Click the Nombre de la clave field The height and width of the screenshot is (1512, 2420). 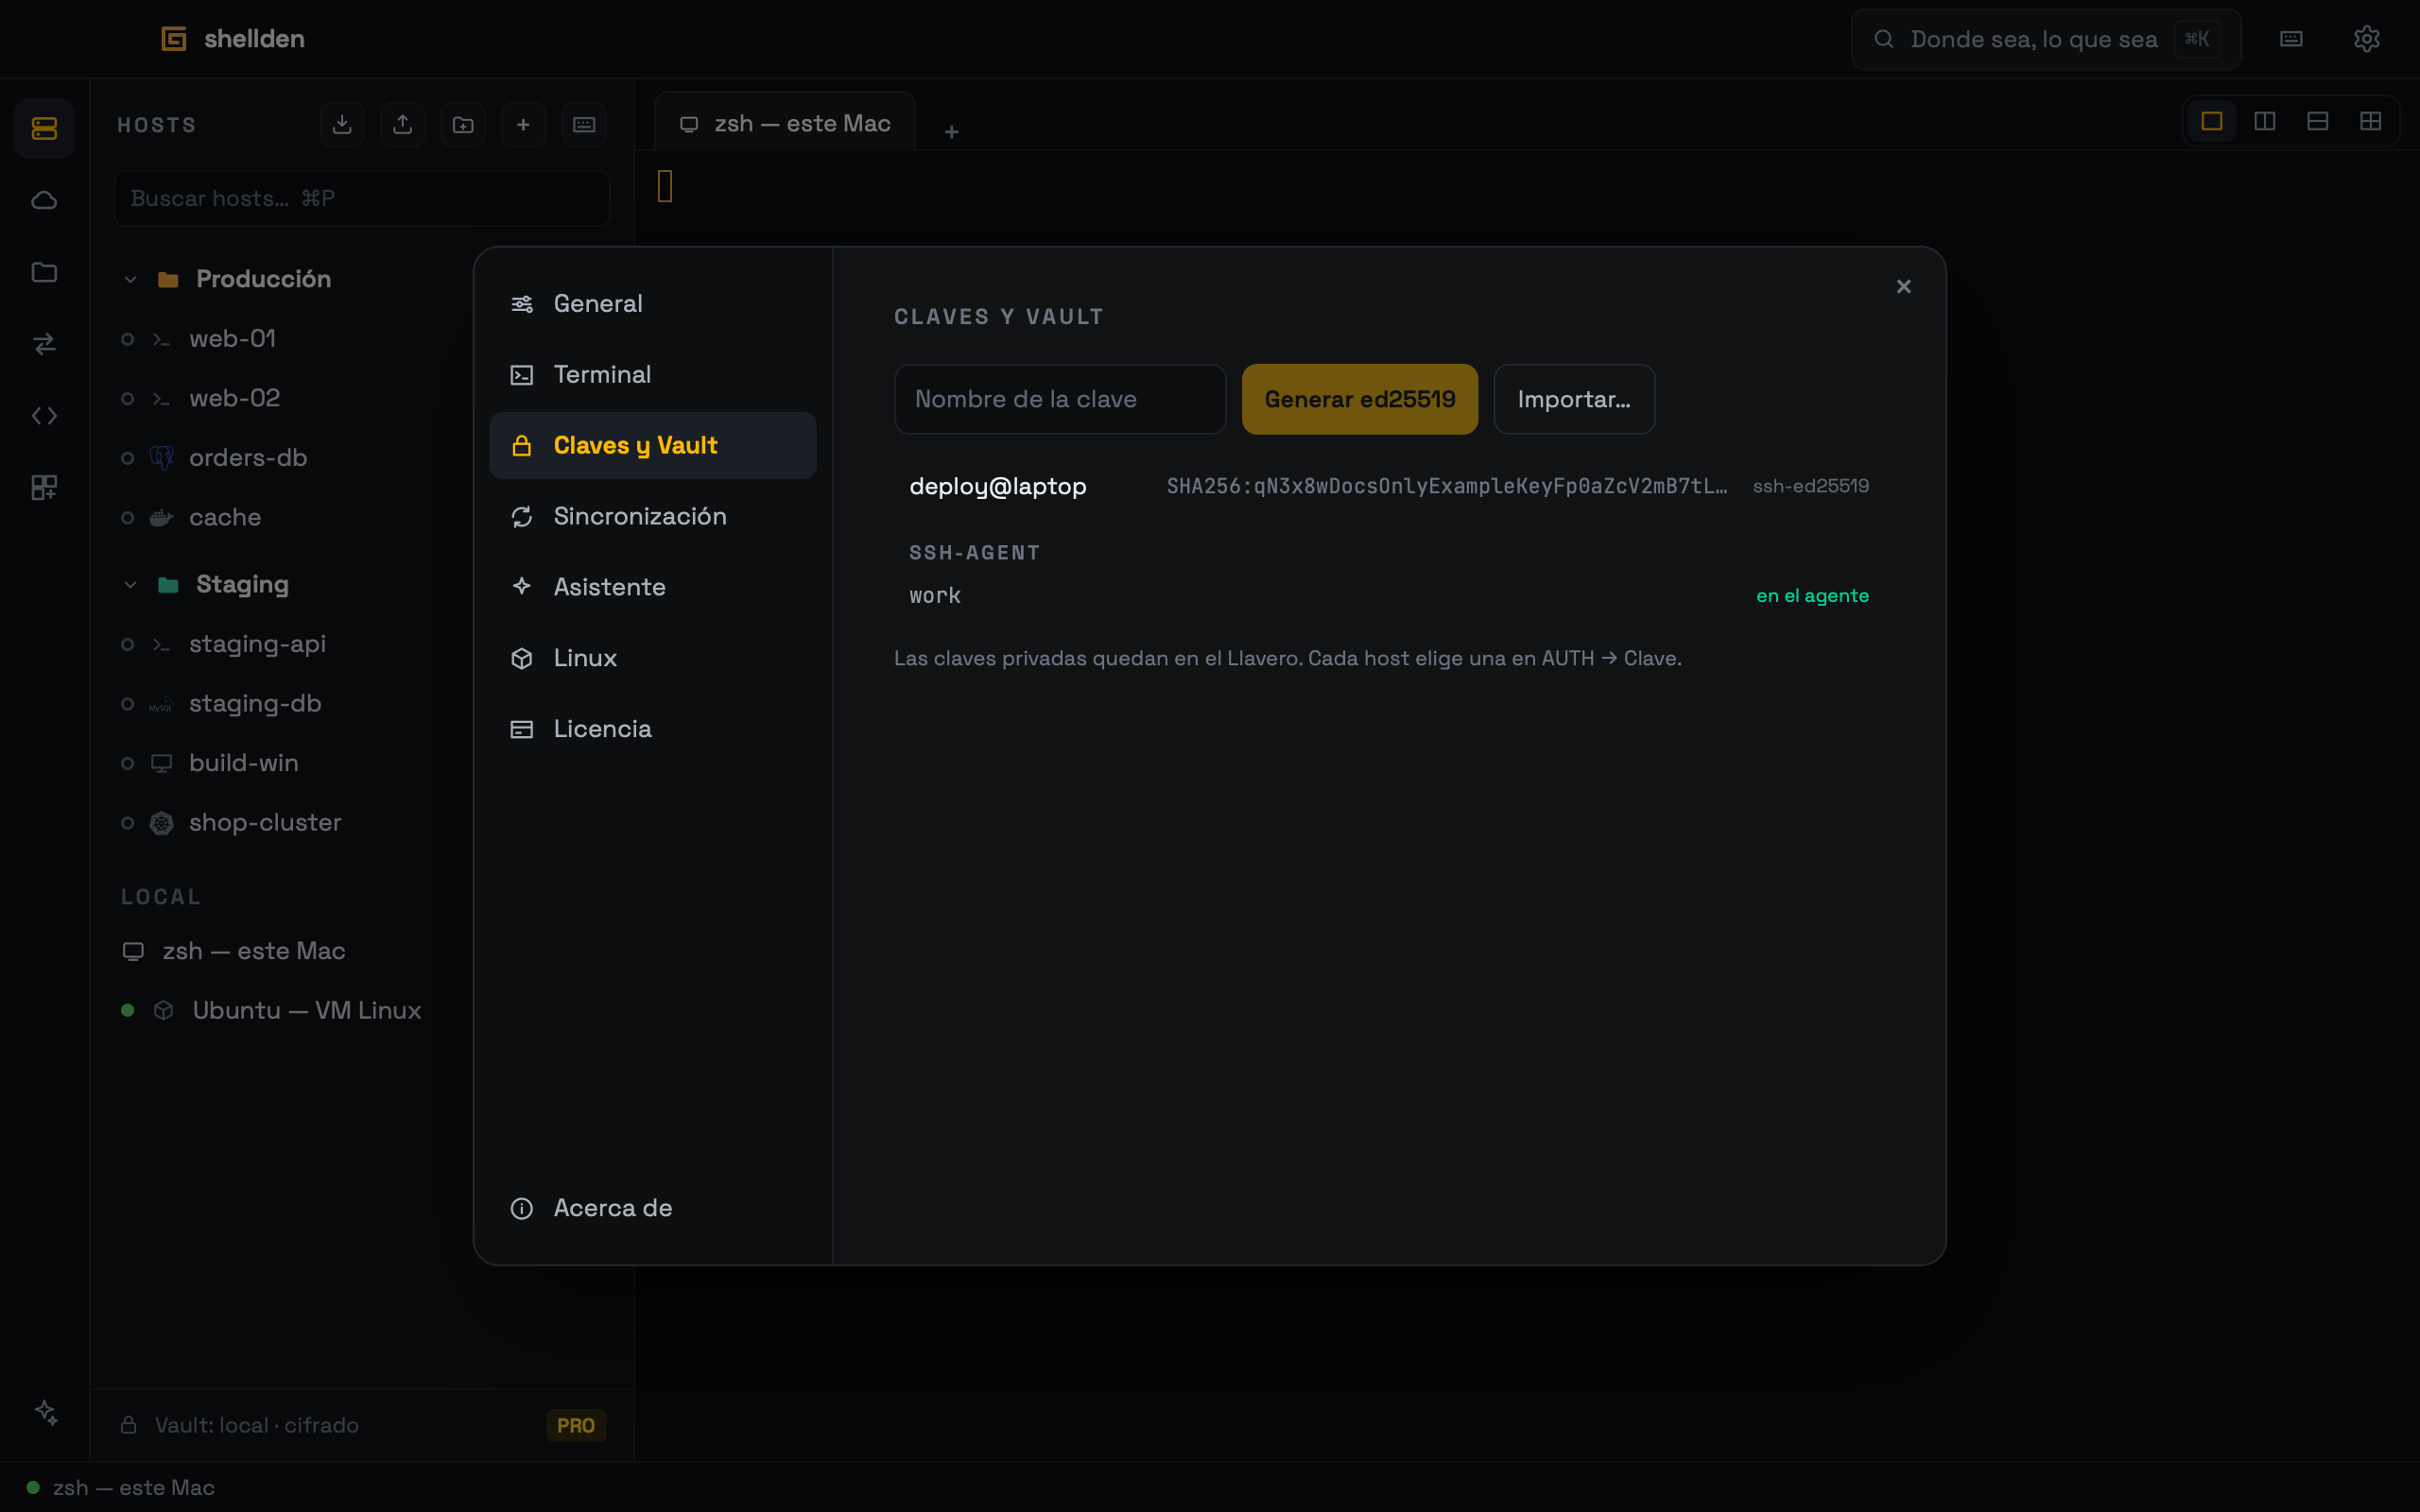[1060, 399]
